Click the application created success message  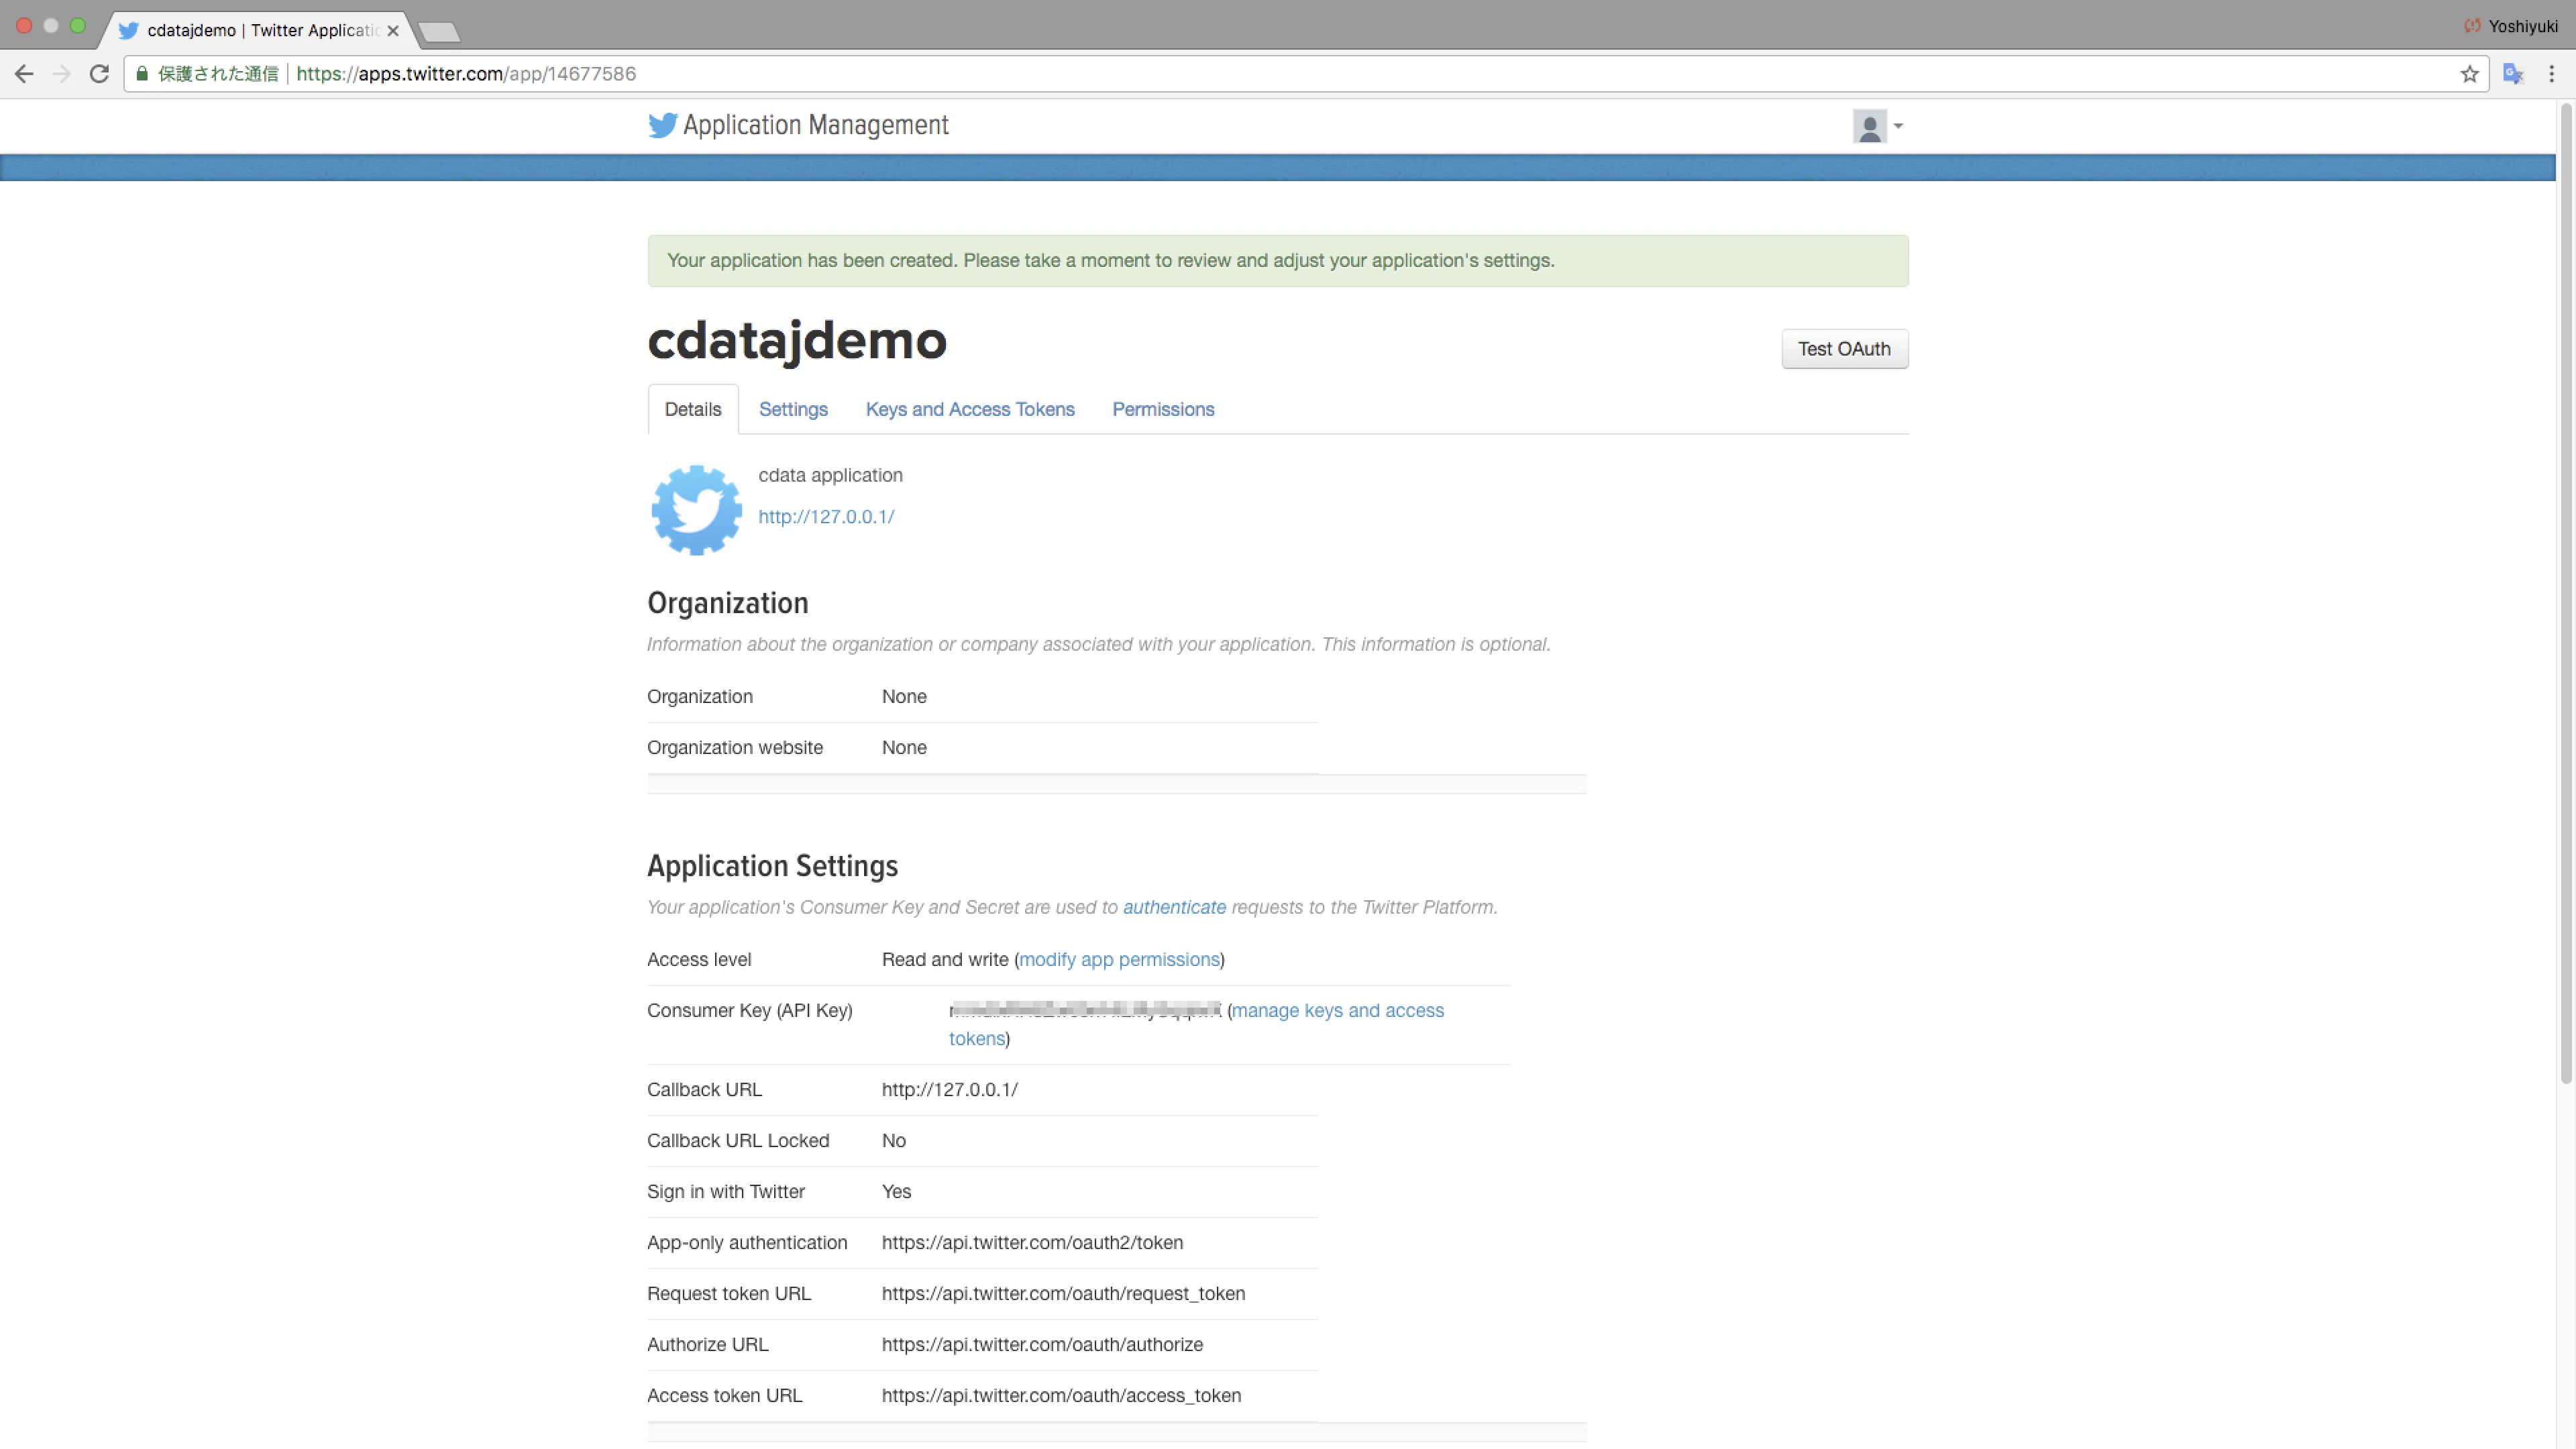1278,261
